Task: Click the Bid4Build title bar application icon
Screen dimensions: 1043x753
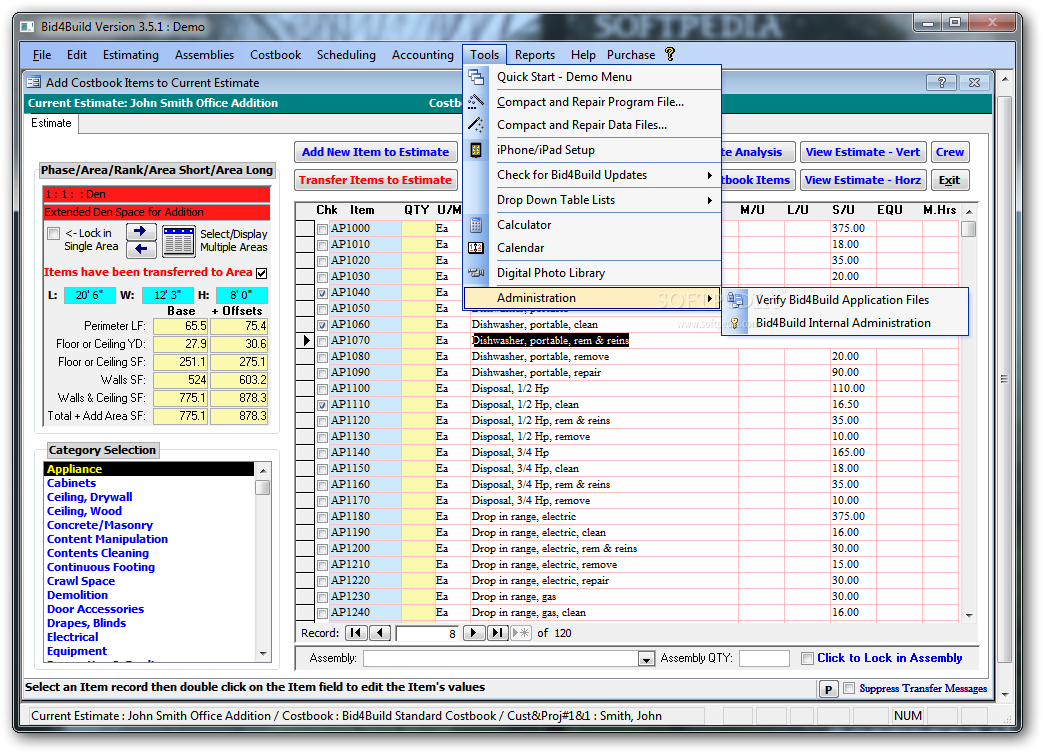Action: [x=27, y=27]
